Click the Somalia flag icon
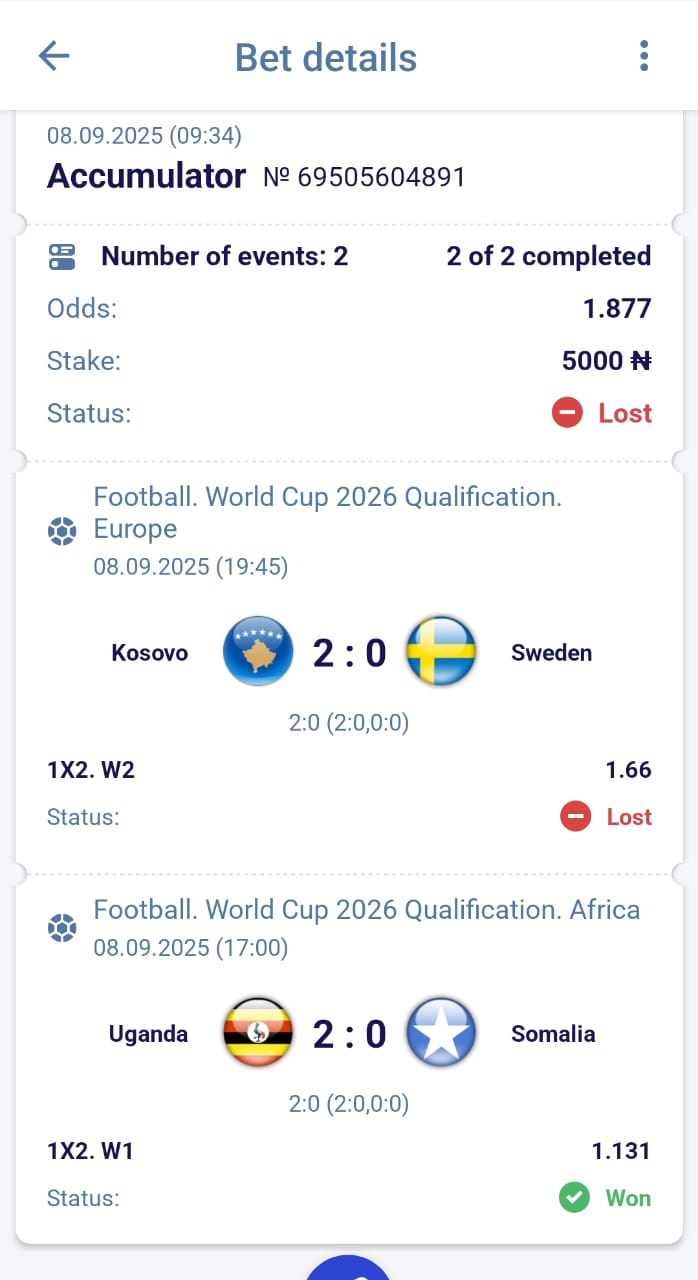698x1280 pixels. click(x=441, y=1033)
